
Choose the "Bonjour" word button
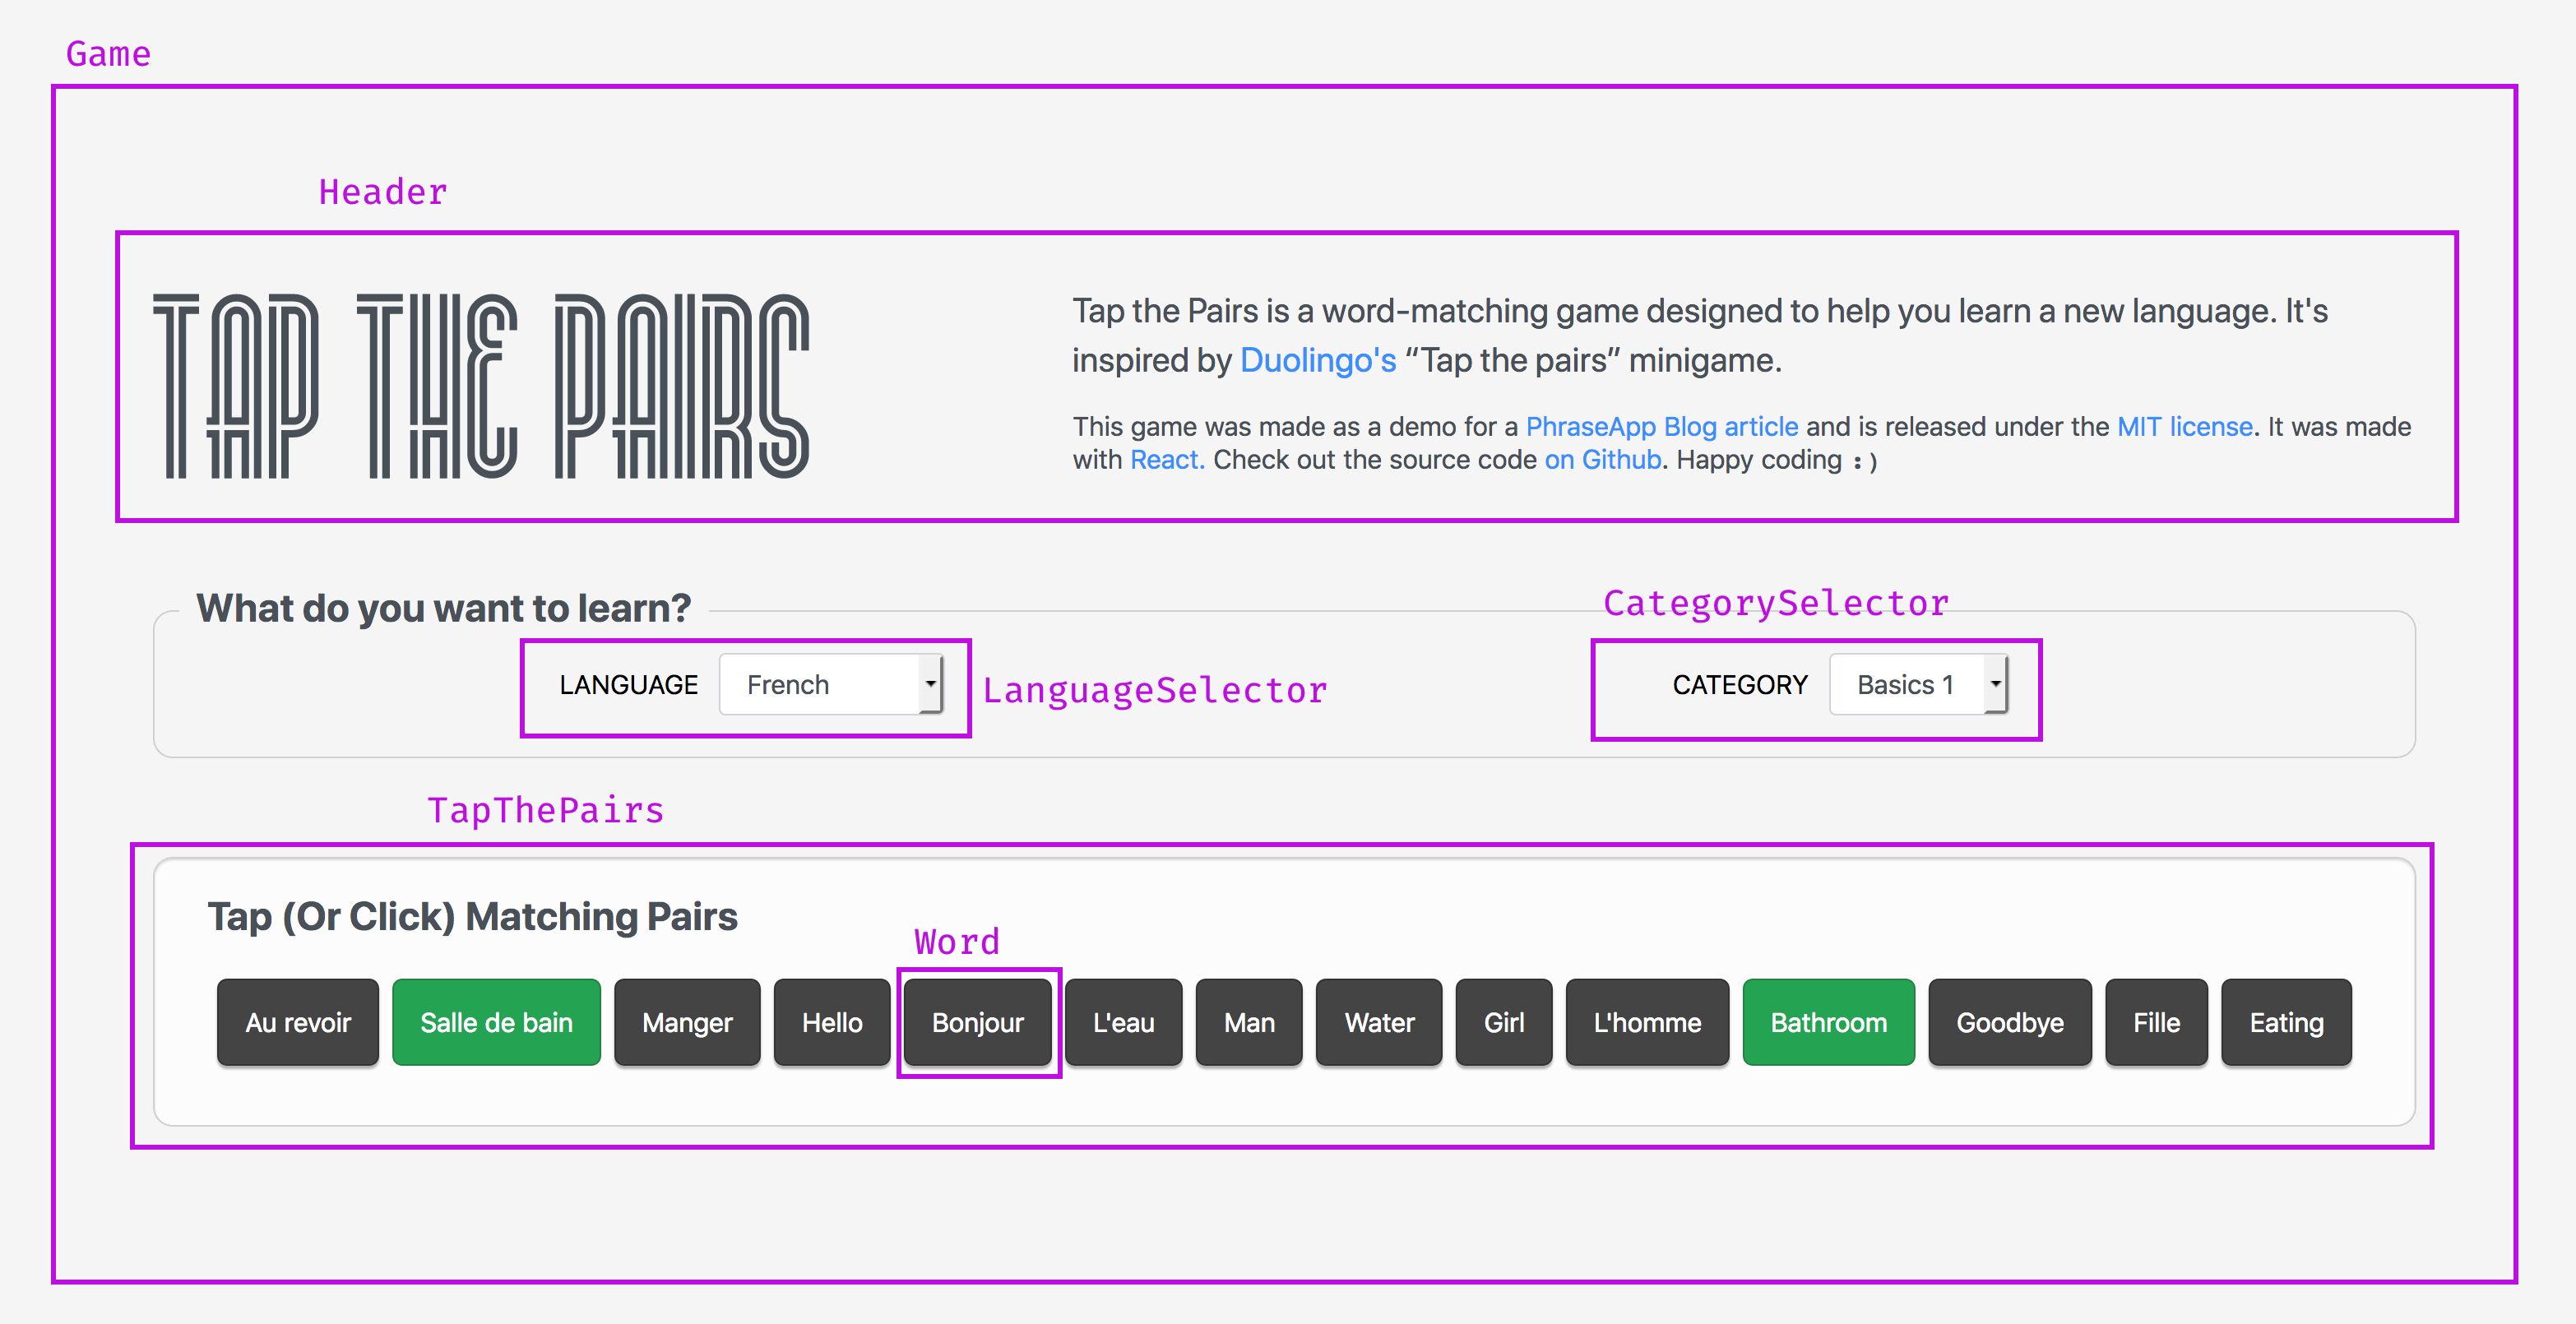978,1022
